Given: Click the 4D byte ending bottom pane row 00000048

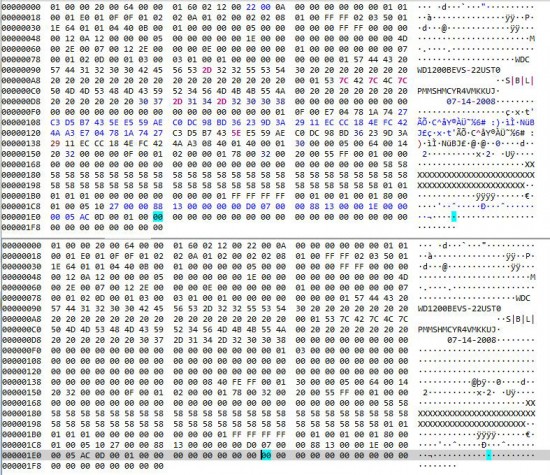Looking at the screenshot, I should click(x=403, y=277).
